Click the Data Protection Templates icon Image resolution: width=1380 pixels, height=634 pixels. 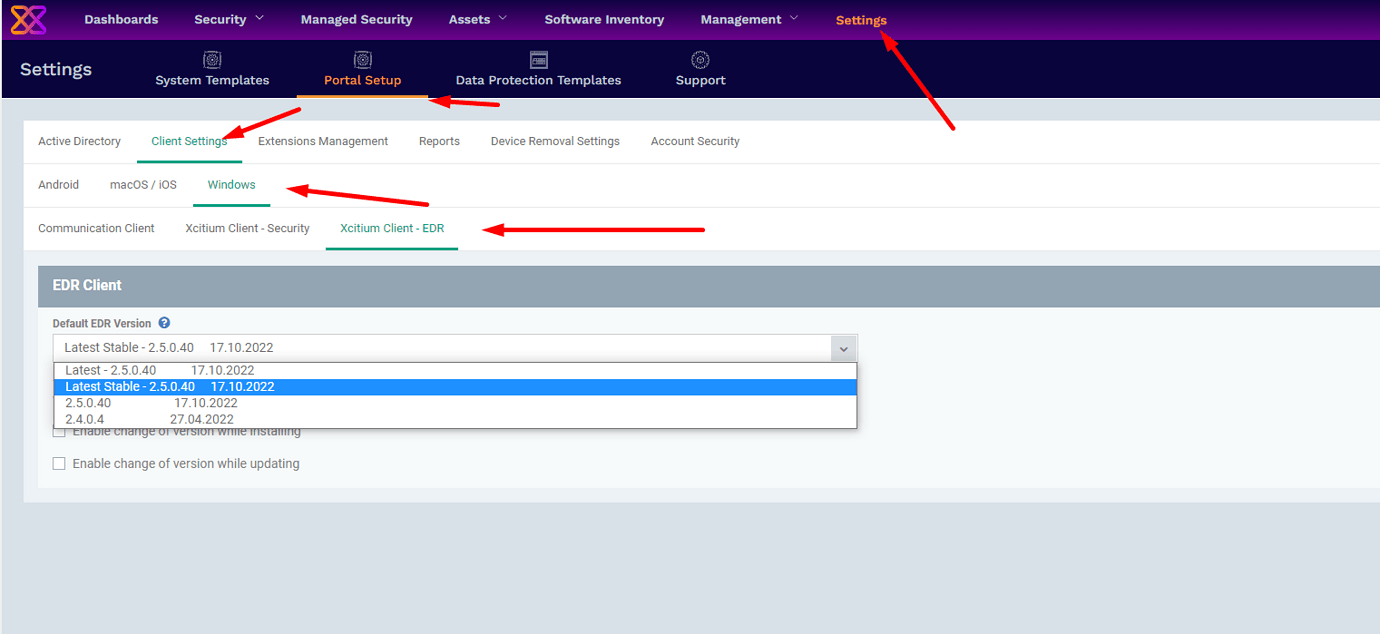point(538,59)
